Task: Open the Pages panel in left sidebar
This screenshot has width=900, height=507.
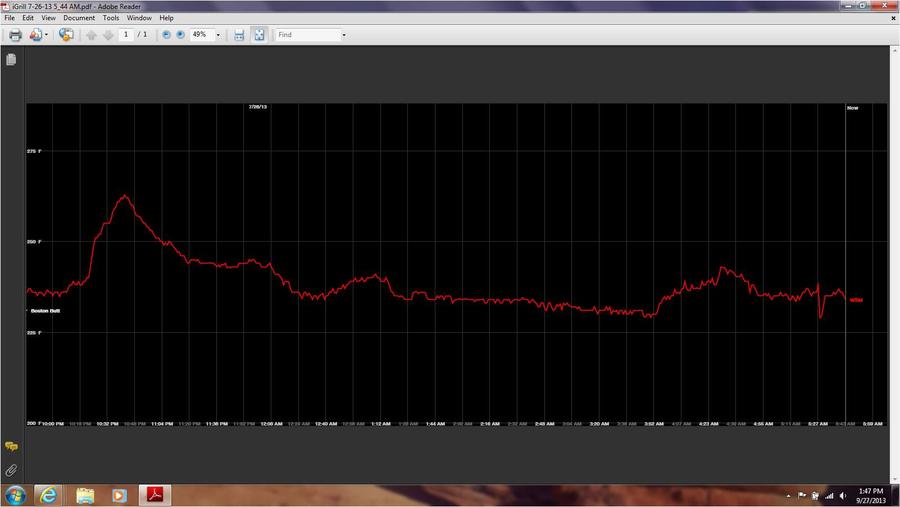Action: tap(11, 60)
